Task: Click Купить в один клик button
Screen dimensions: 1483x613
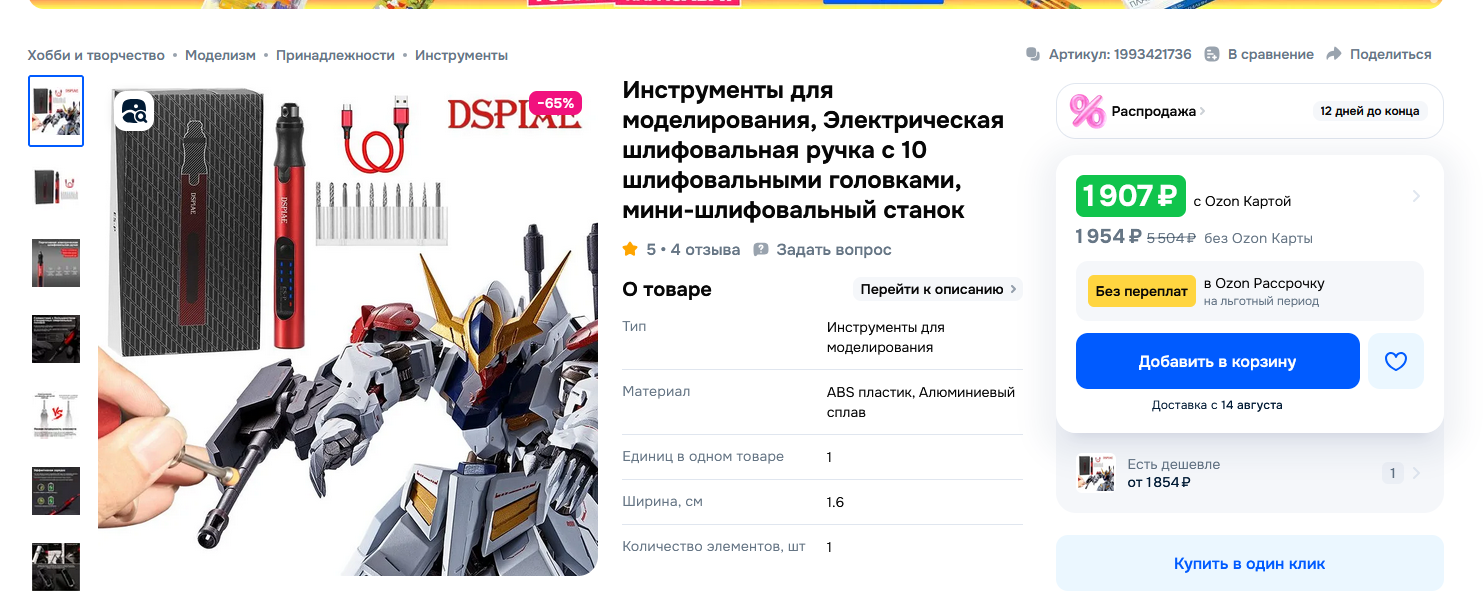Action: tap(1249, 564)
